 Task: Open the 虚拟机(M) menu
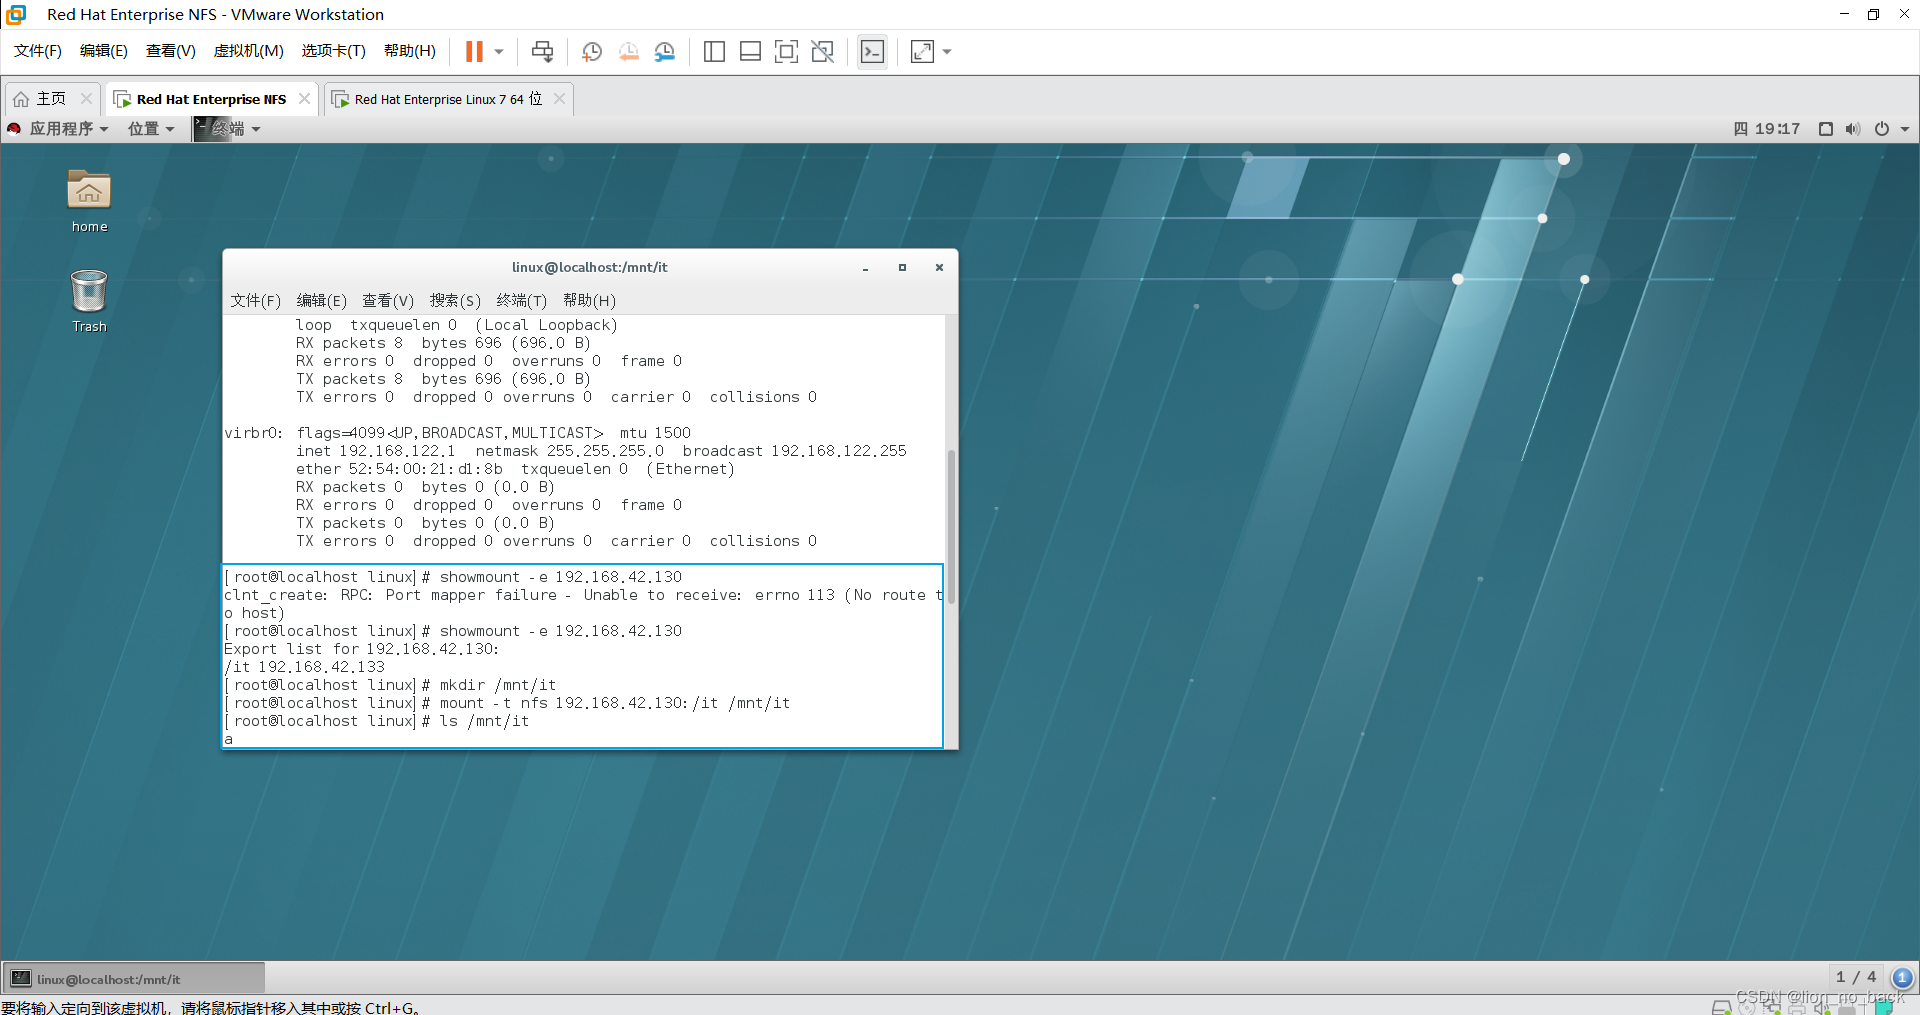tap(249, 51)
